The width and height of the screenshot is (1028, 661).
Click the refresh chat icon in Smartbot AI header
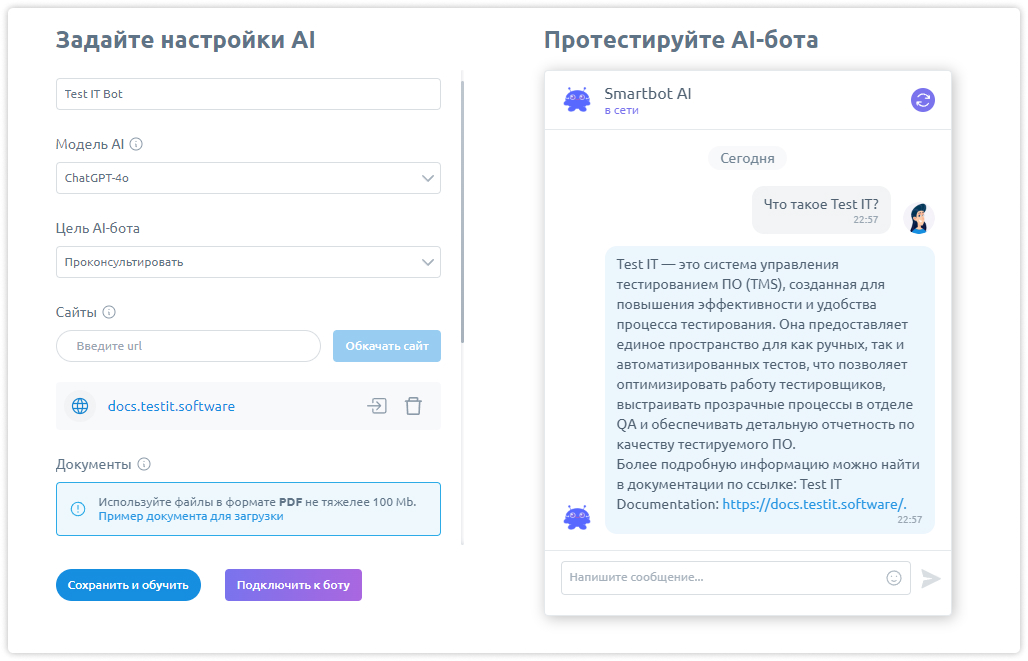tap(922, 100)
